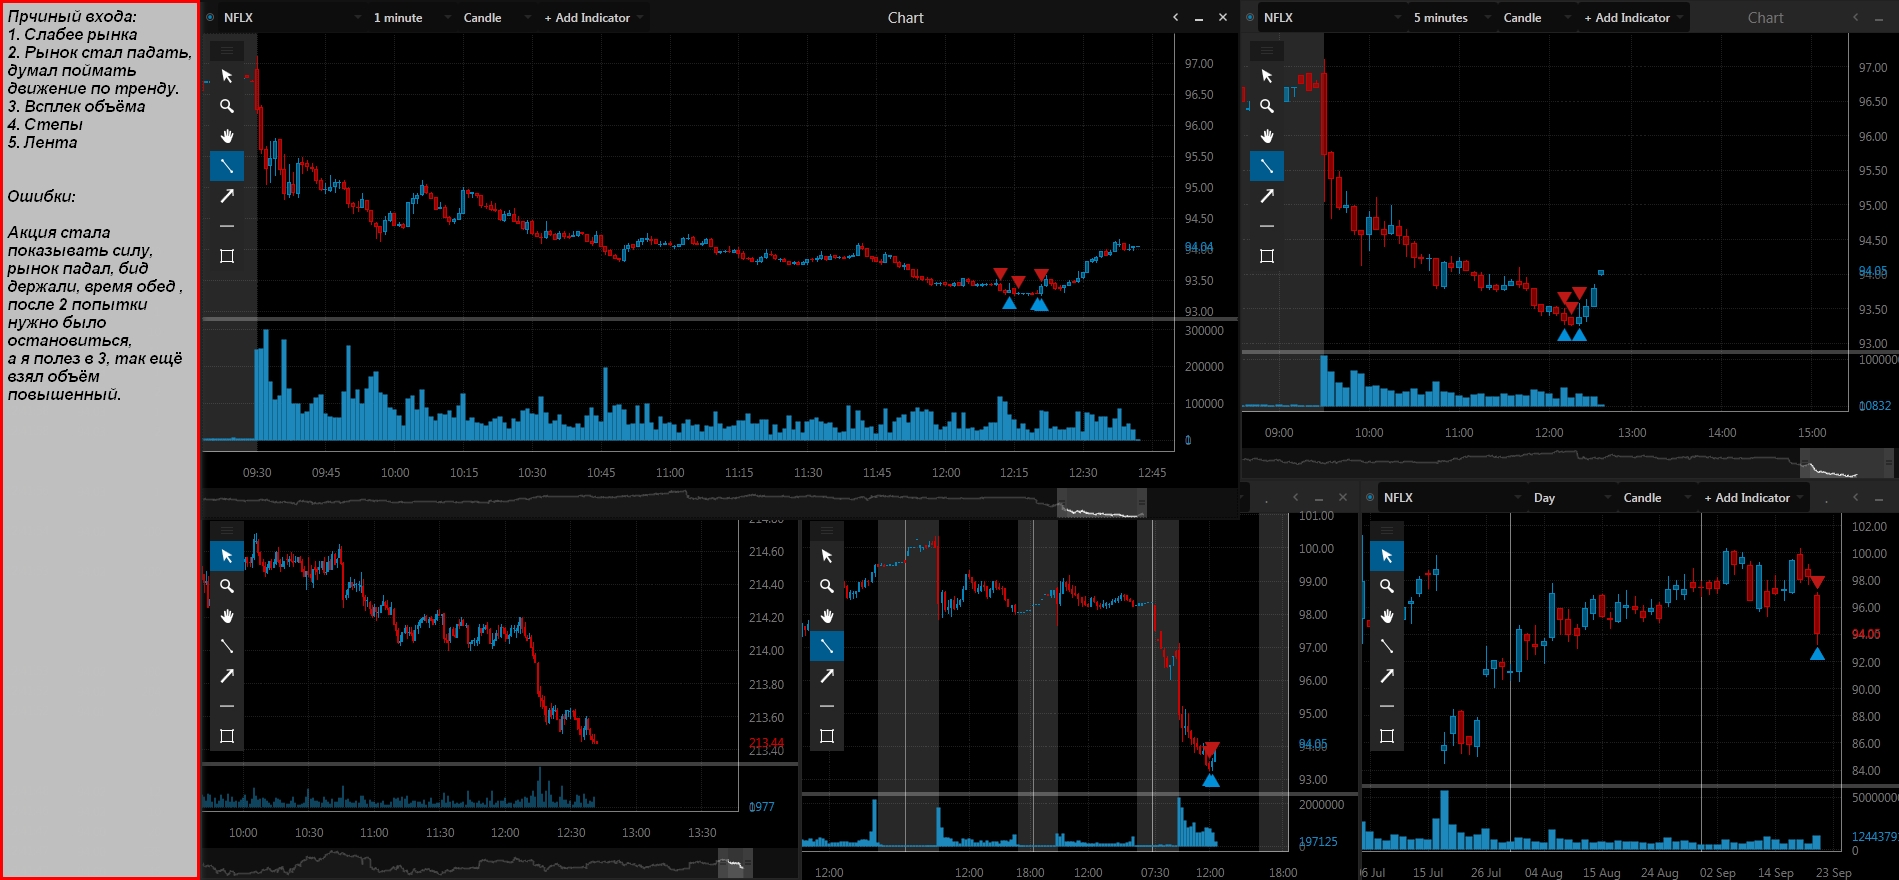Screen dimensions: 1899x880
Task: Select the horizontal line tool in 1 minute chart
Action: [227, 226]
